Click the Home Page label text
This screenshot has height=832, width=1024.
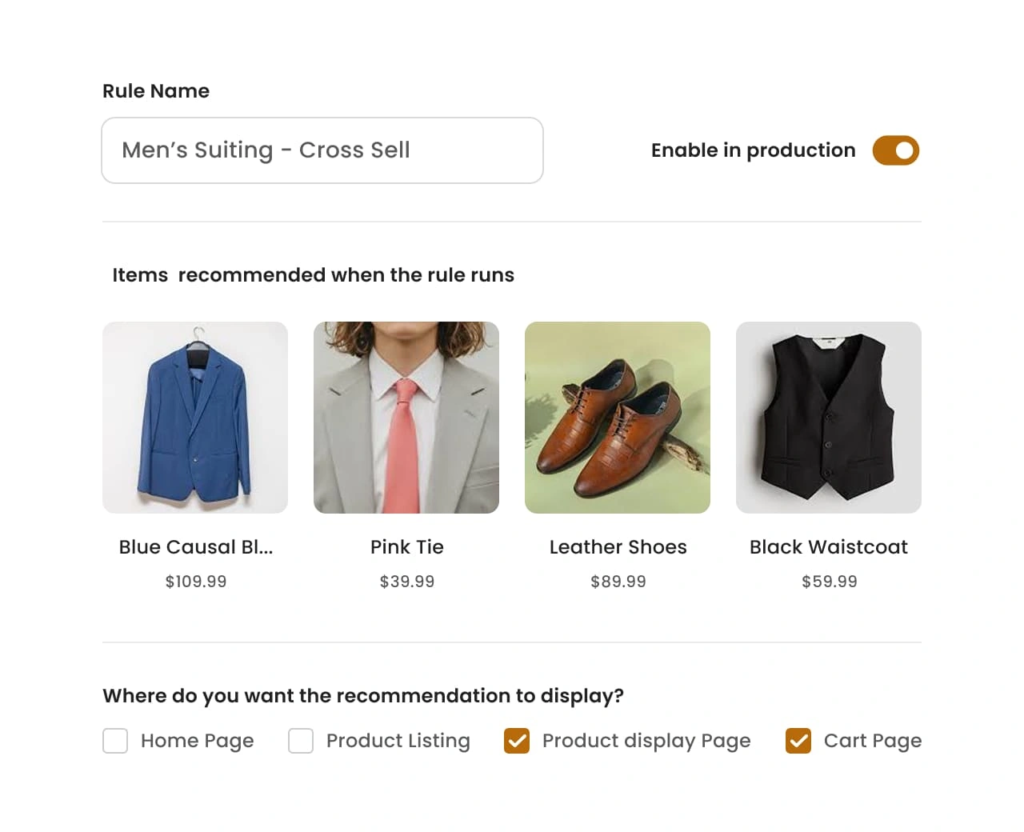[x=197, y=741]
